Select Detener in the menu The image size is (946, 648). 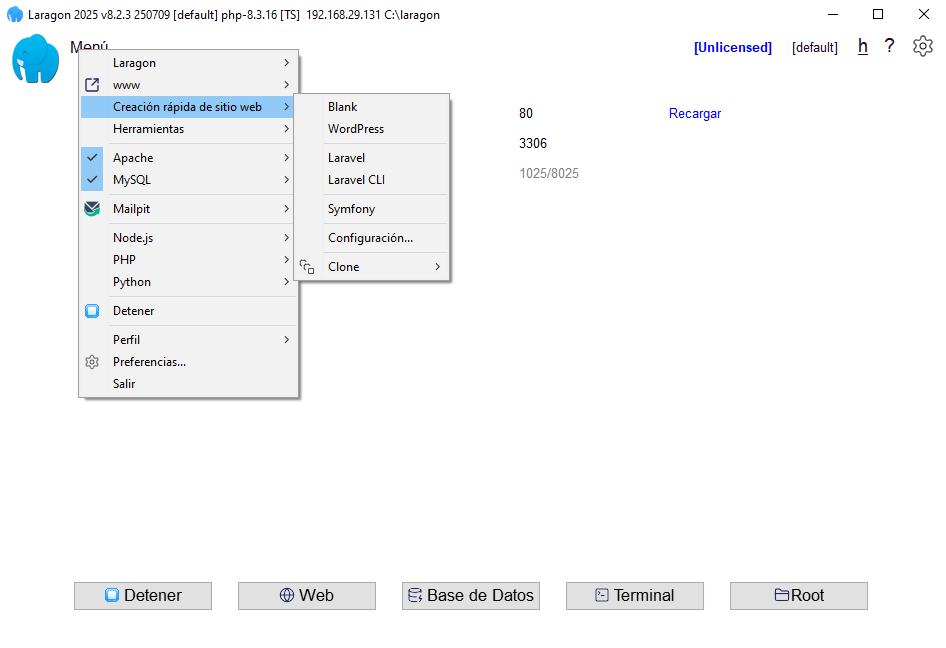[188, 311]
